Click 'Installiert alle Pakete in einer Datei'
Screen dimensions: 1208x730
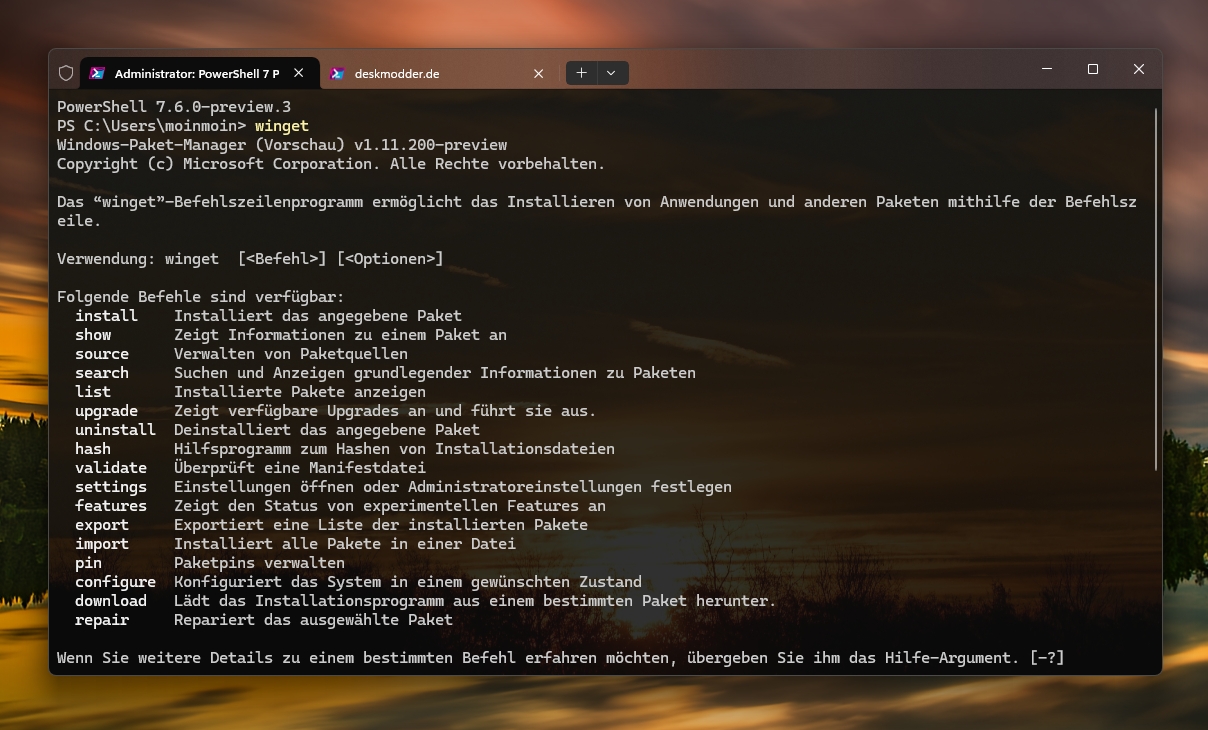[345, 544]
